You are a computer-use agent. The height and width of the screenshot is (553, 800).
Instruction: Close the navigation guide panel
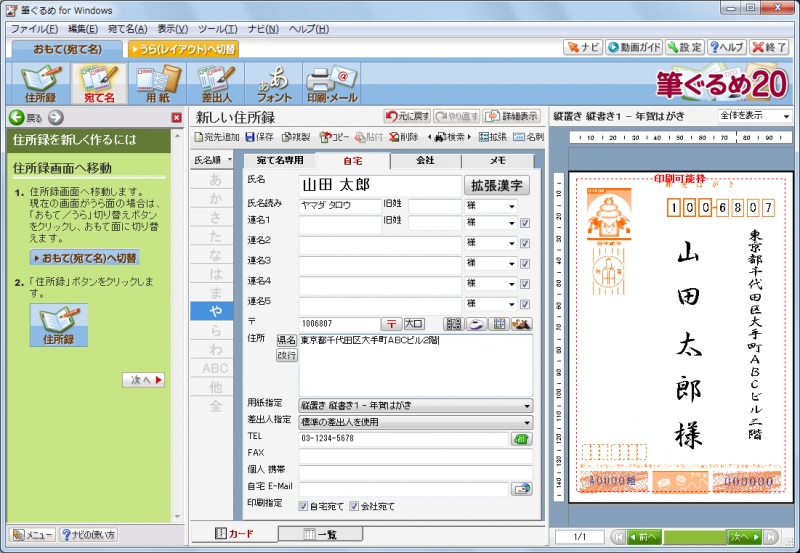[177, 118]
